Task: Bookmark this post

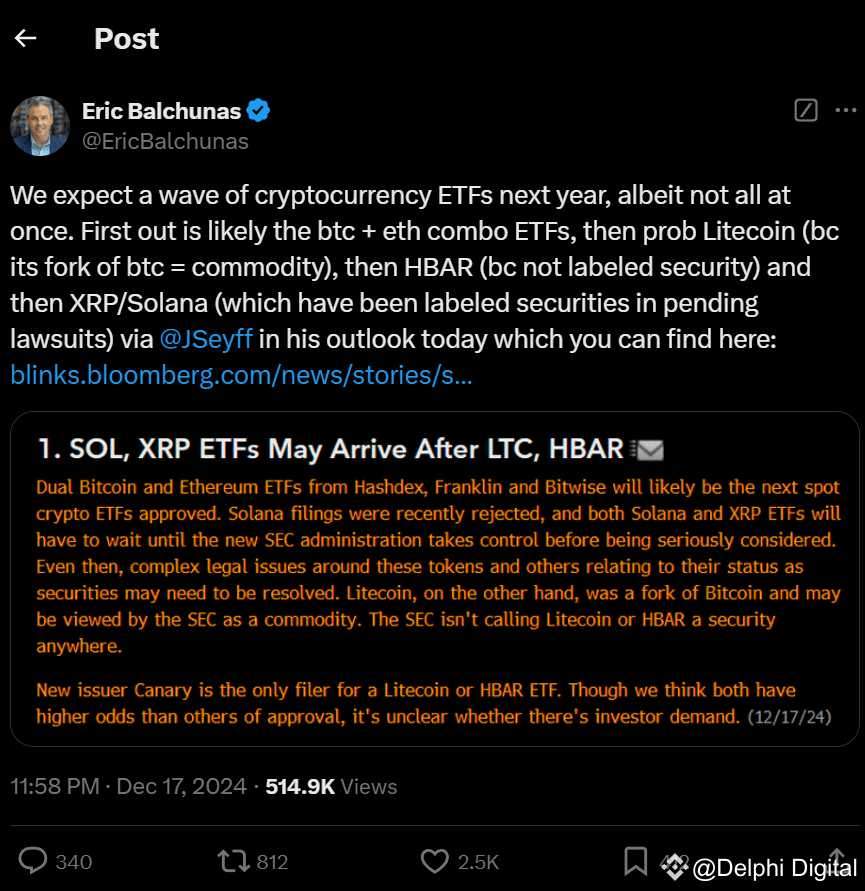Action: [x=635, y=861]
